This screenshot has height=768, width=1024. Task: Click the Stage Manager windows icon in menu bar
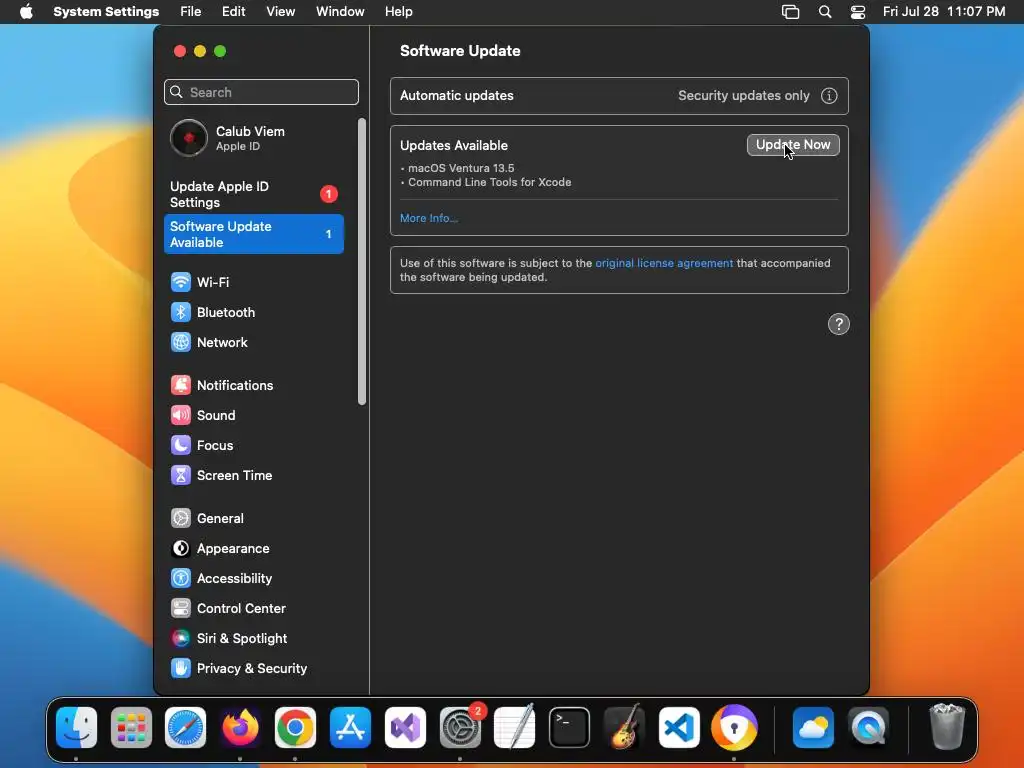point(790,12)
